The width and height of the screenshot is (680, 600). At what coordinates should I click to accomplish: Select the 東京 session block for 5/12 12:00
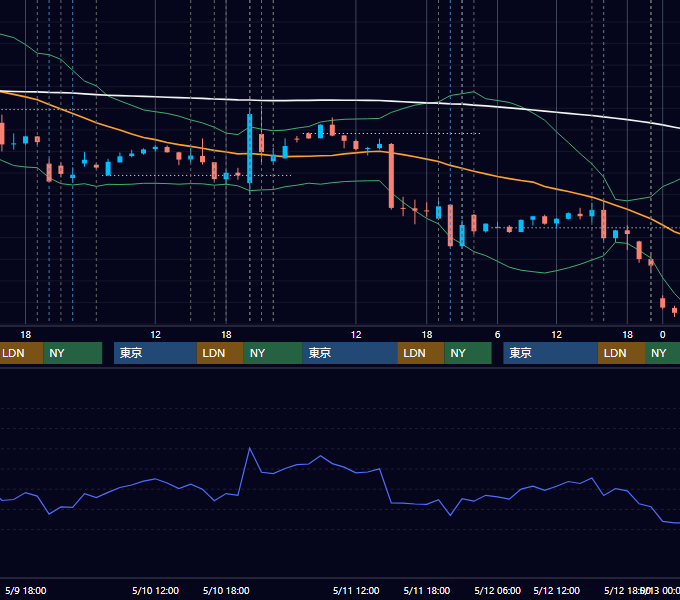[x=550, y=353]
